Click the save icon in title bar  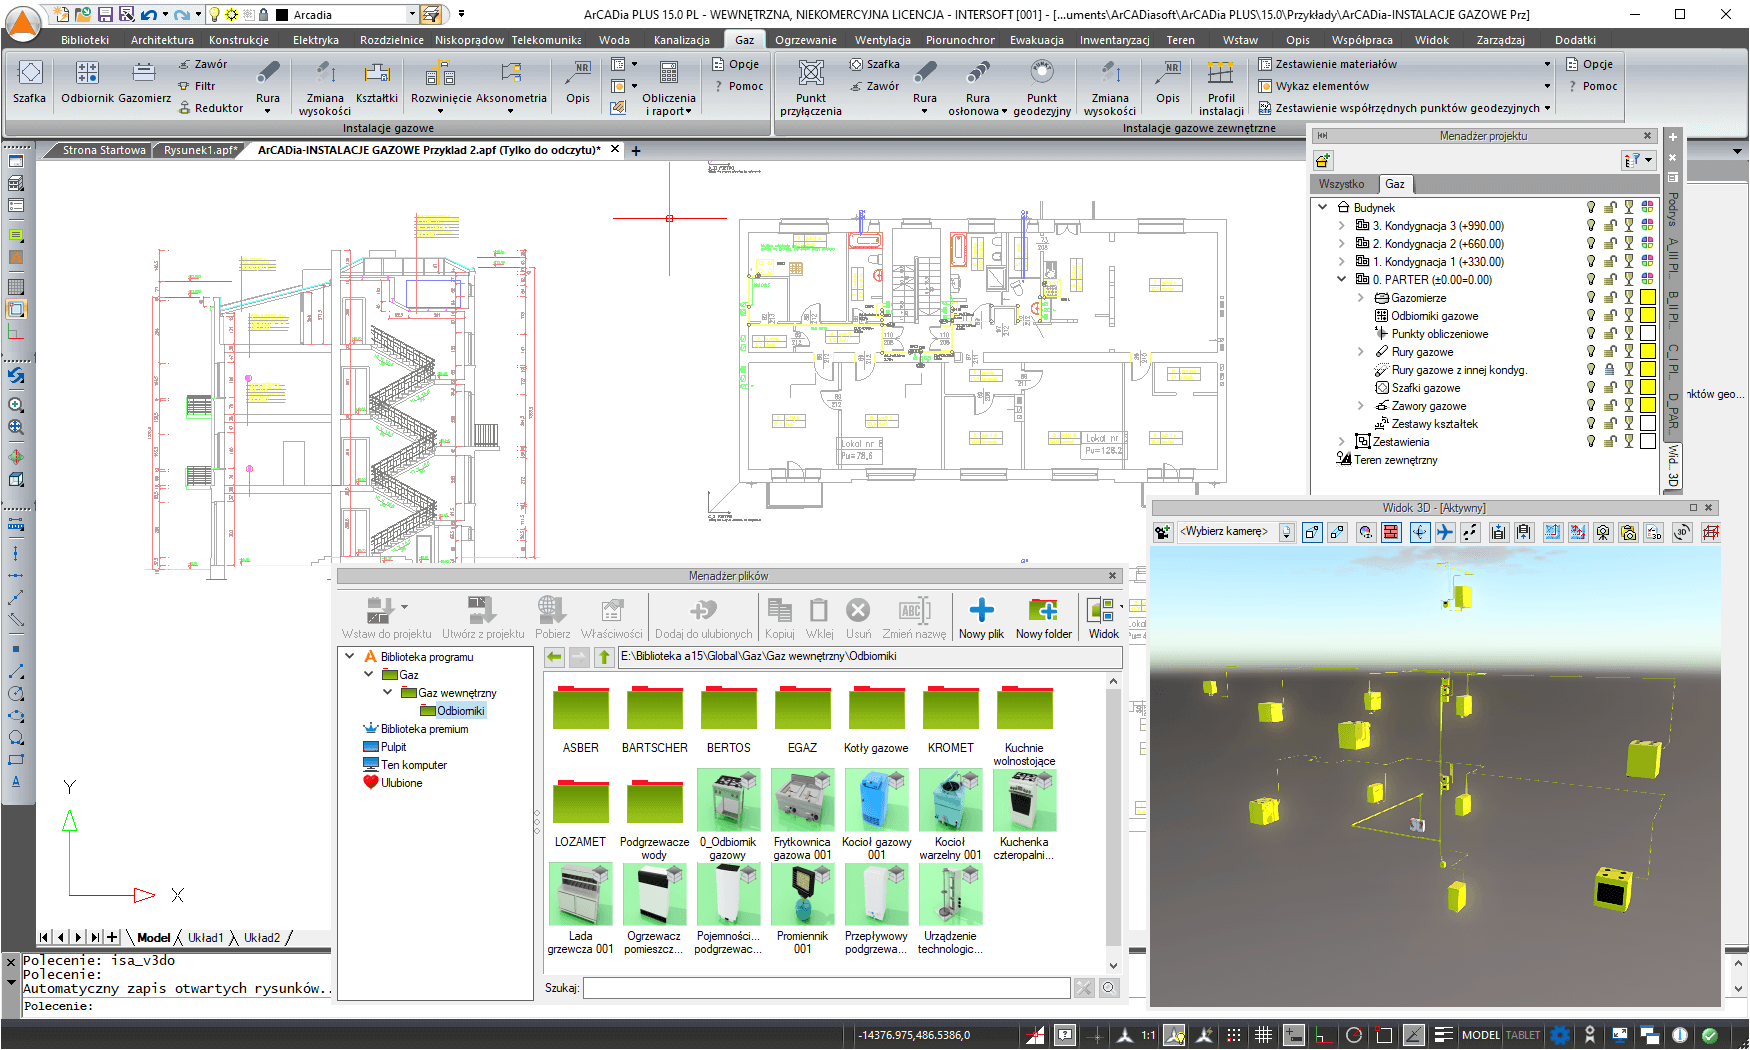coord(105,14)
